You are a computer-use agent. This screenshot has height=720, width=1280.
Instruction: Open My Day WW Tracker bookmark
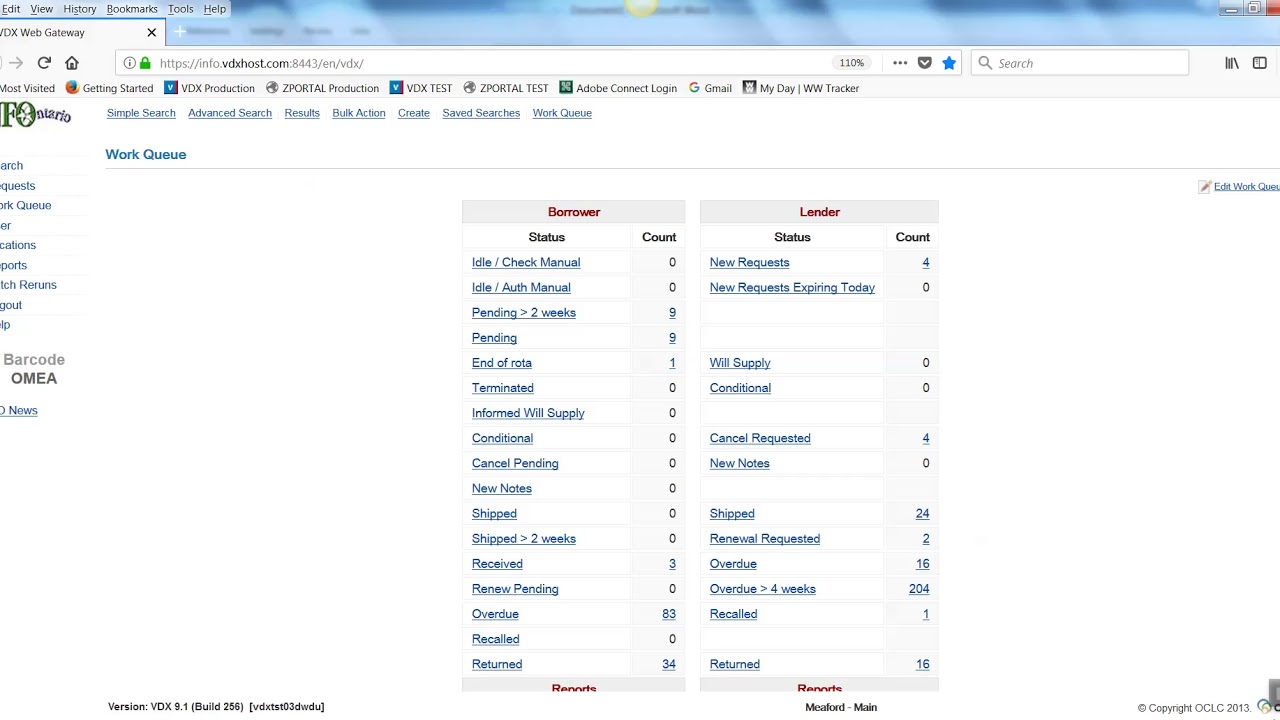coord(801,88)
